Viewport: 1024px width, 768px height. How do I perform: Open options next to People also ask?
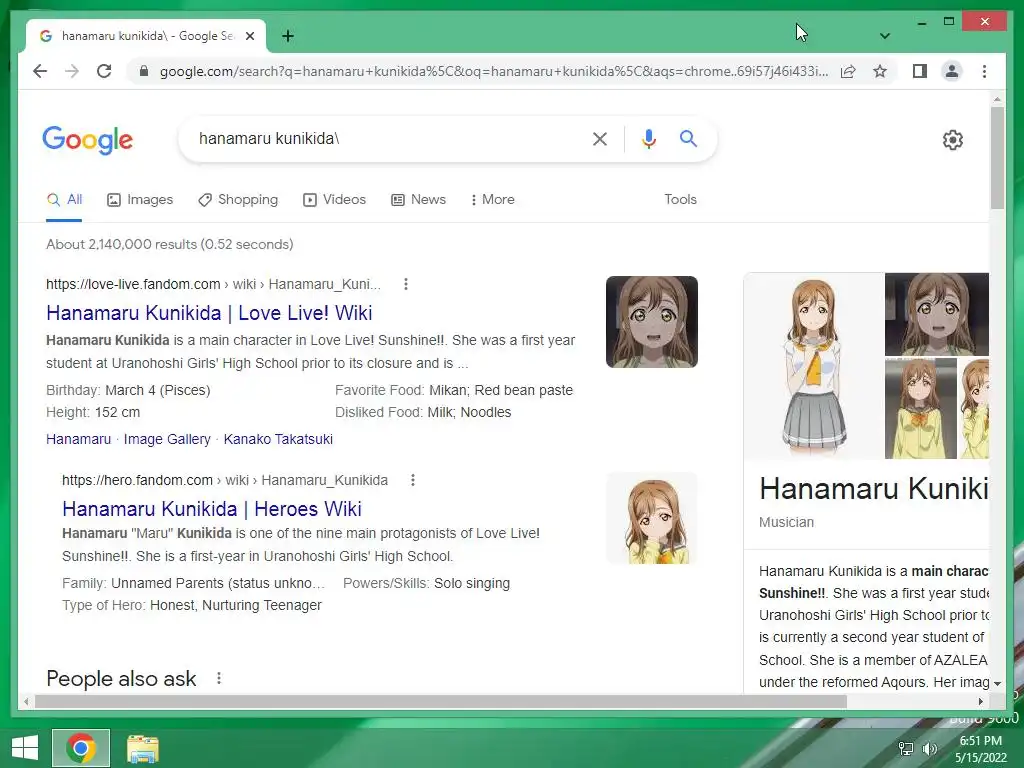219,679
